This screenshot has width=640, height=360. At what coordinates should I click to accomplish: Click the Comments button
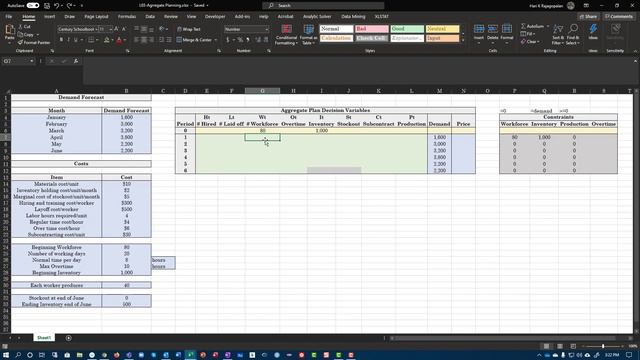(x=619, y=17)
